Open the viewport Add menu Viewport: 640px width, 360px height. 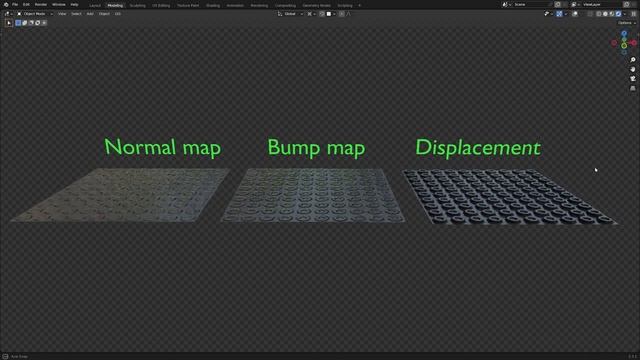tap(90, 14)
